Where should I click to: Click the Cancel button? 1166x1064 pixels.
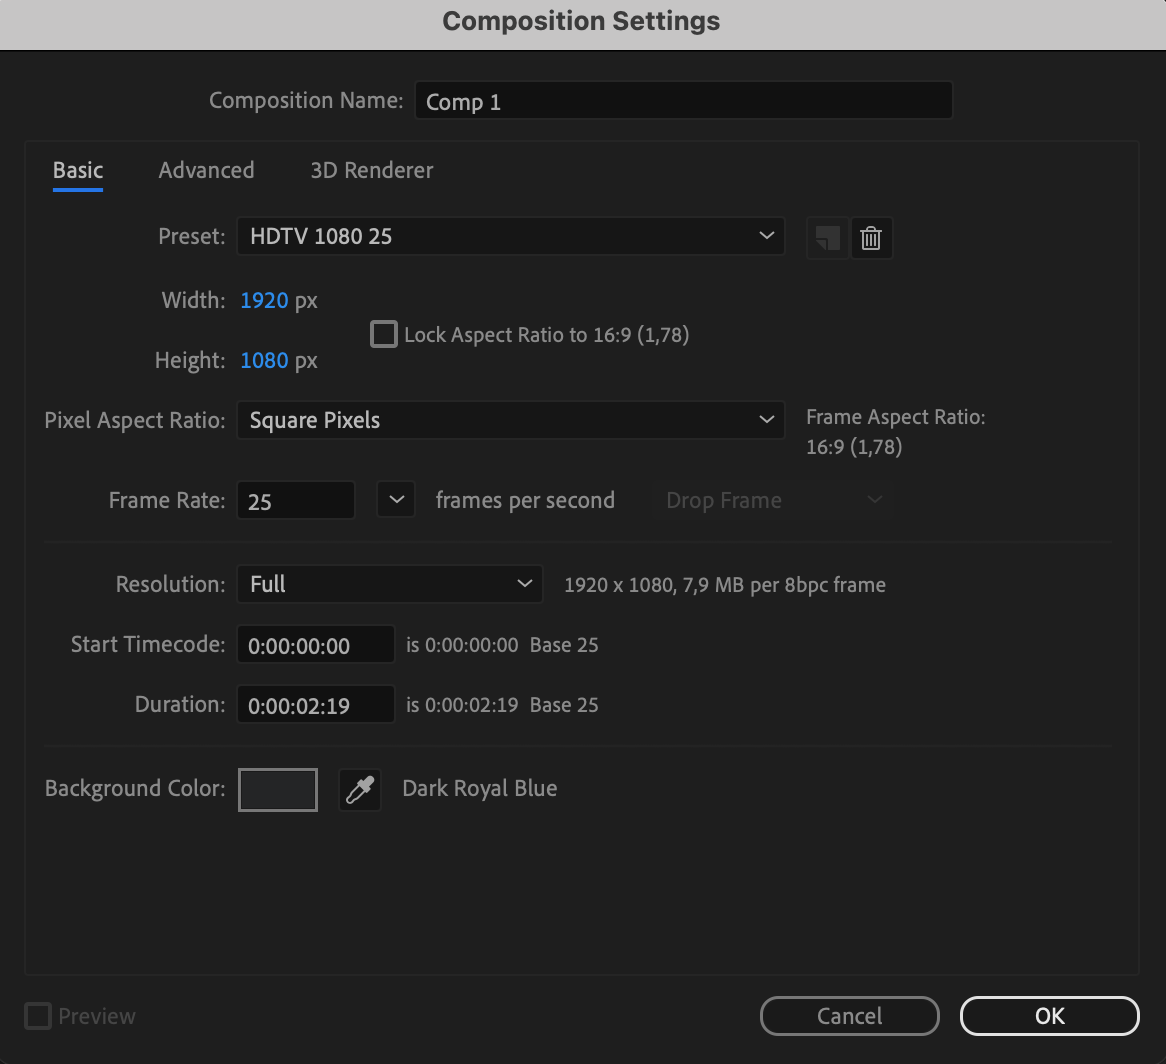coord(849,1016)
